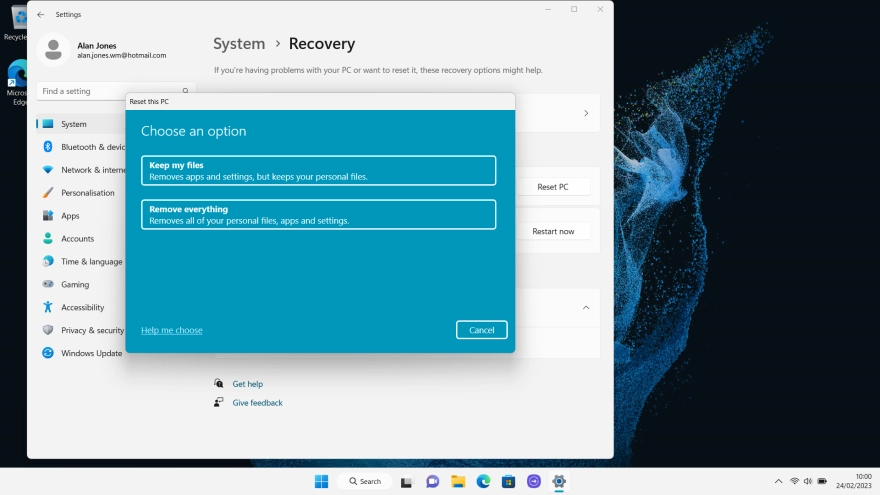Go to Windows Update in sidebar
The width and height of the screenshot is (880, 495).
(90, 353)
